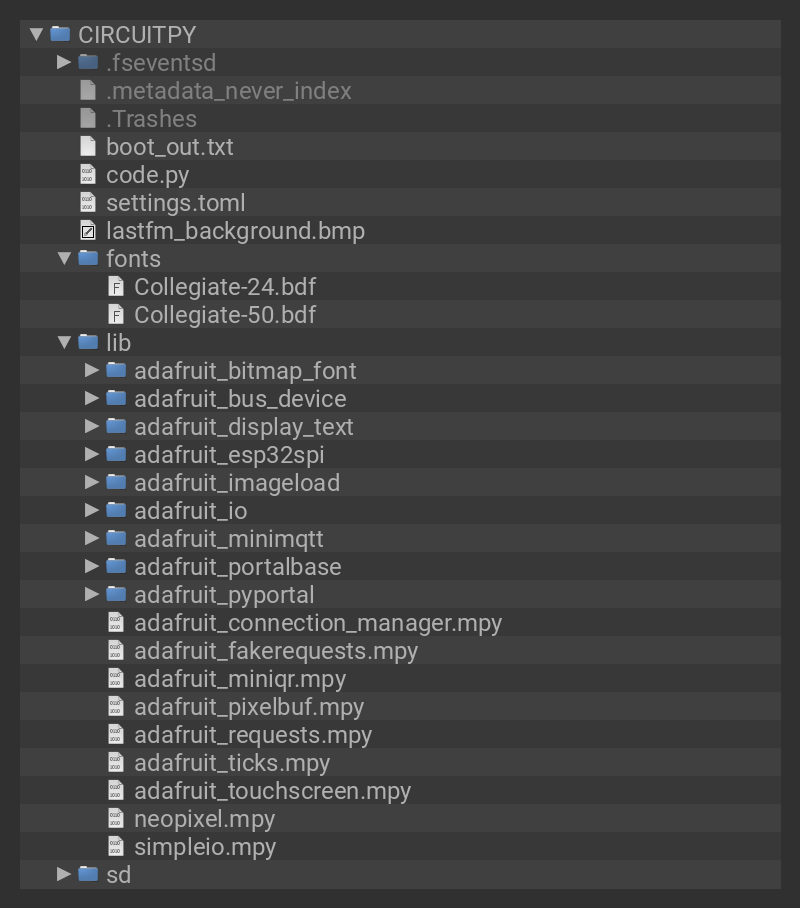The width and height of the screenshot is (800, 908).
Task: Select the .metadata_never_index entry
Action: tap(228, 91)
